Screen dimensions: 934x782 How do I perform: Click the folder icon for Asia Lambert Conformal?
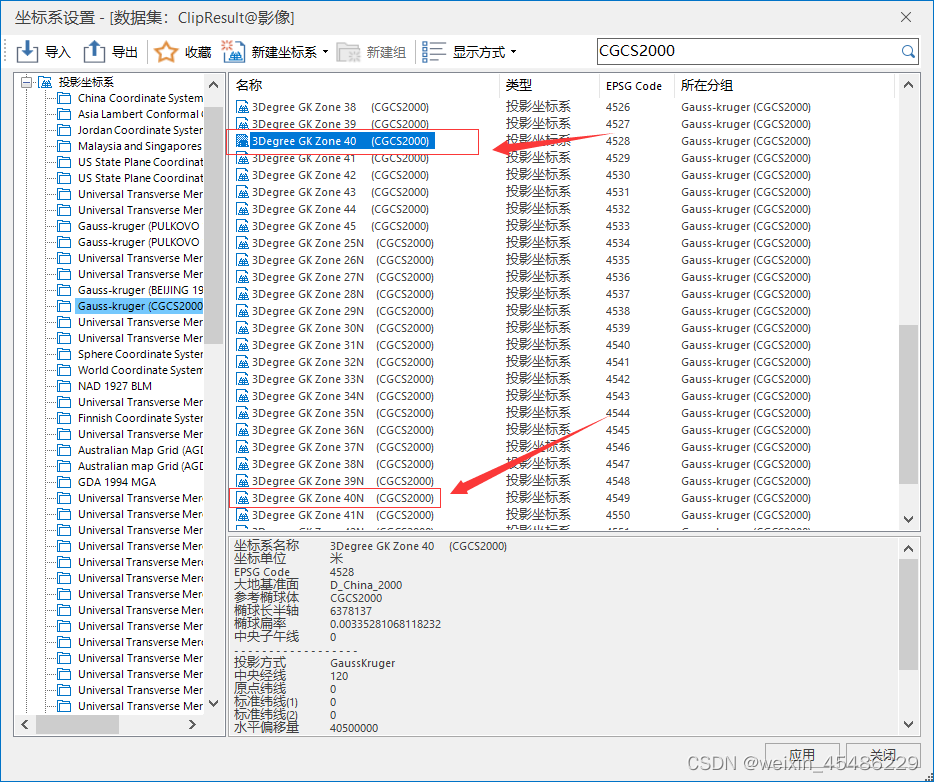[x=64, y=114]
